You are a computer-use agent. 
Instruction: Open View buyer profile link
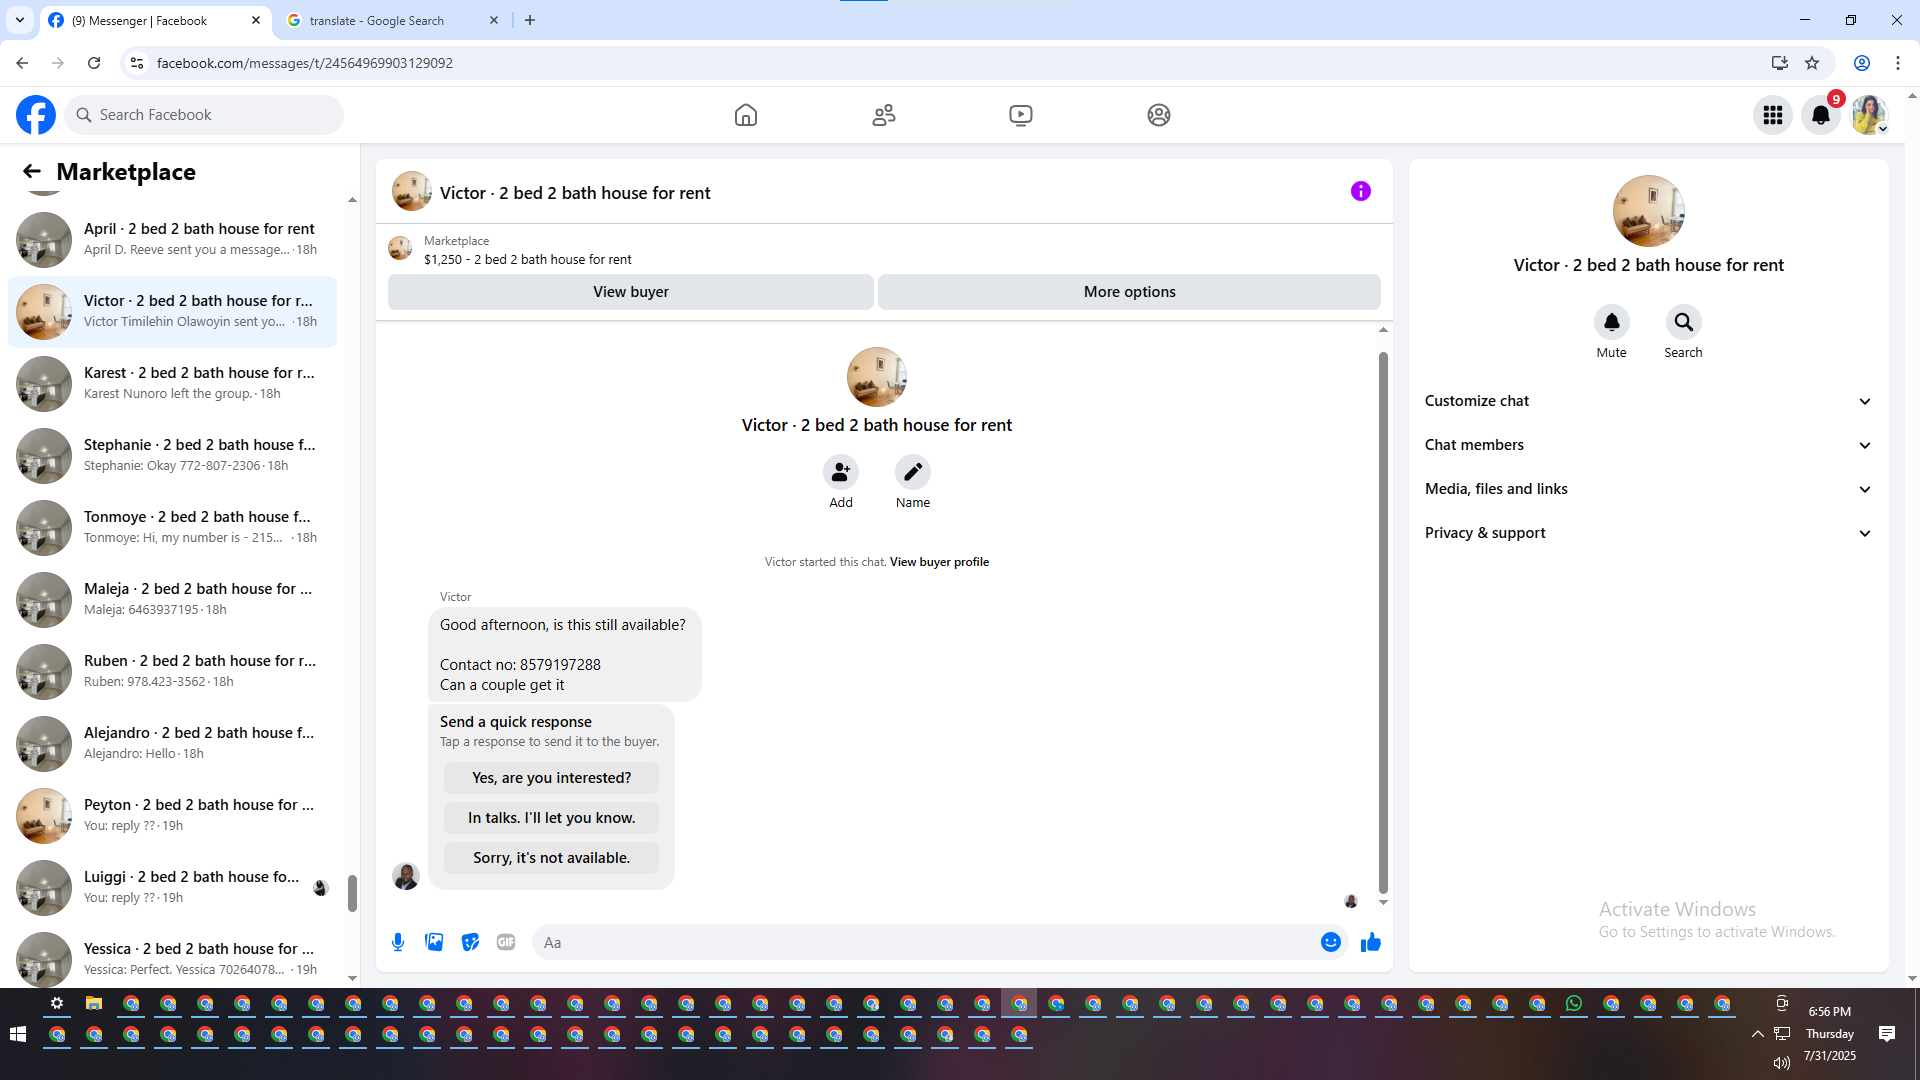(939, 562)
